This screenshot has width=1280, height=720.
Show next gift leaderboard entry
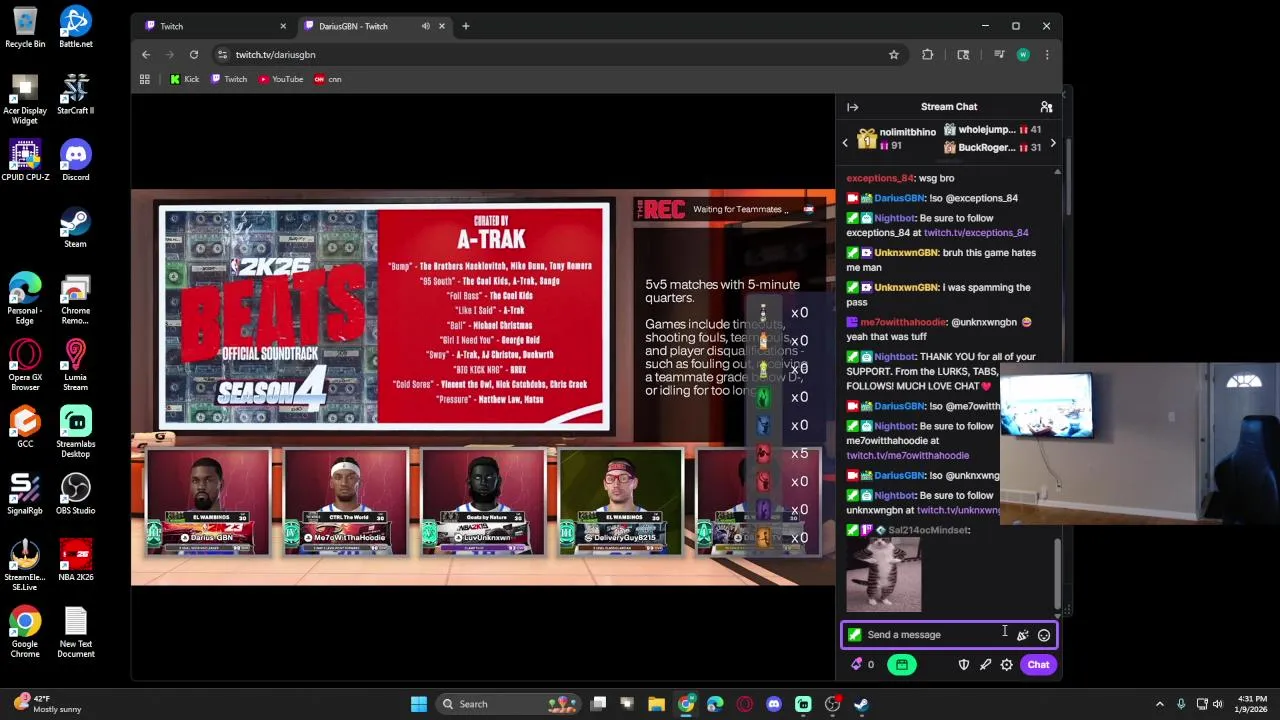(1052, 143)
